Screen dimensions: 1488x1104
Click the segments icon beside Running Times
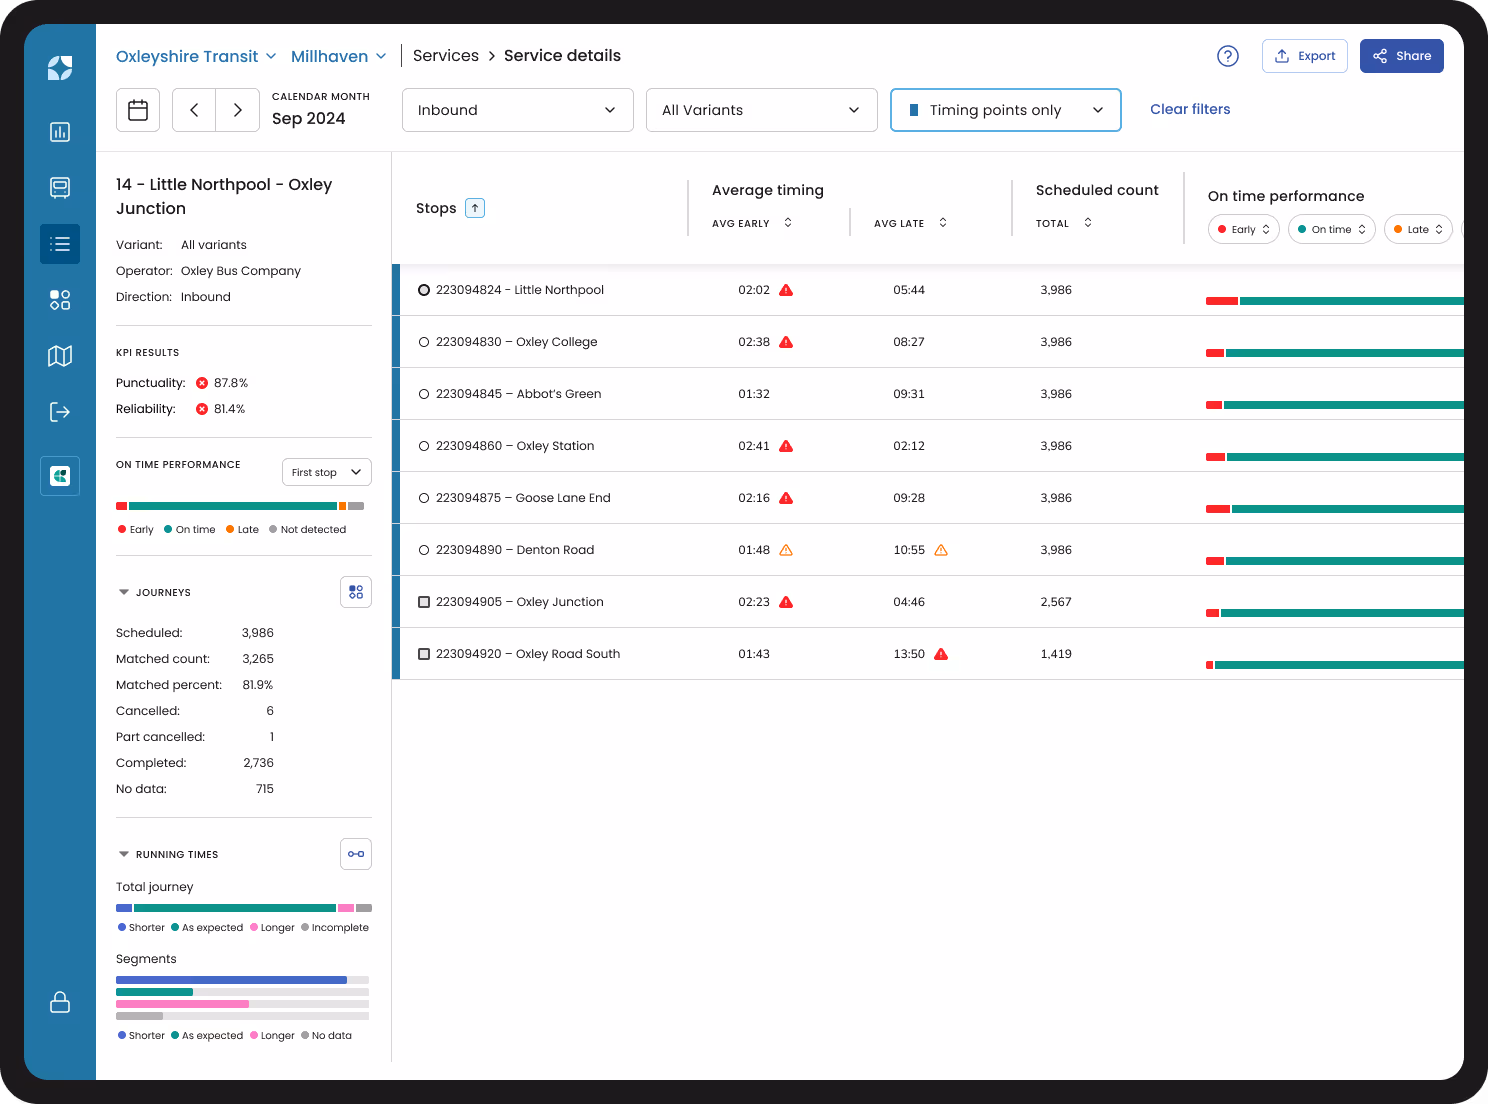(x=356, y=853)
